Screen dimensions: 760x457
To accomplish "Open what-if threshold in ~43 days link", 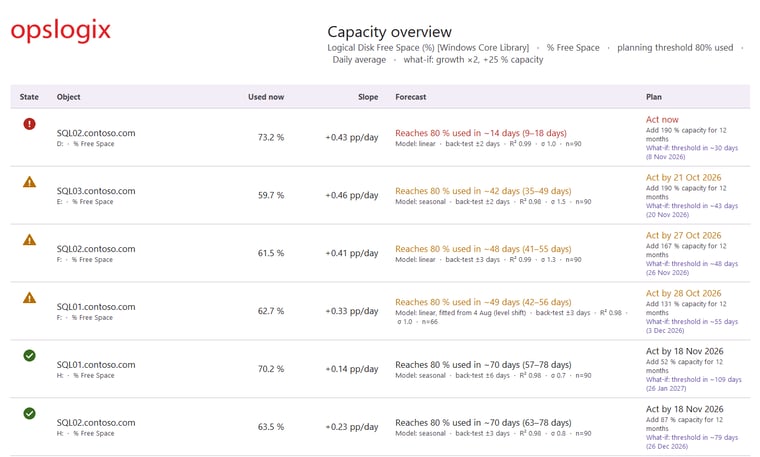I will (x=692, y=210).
